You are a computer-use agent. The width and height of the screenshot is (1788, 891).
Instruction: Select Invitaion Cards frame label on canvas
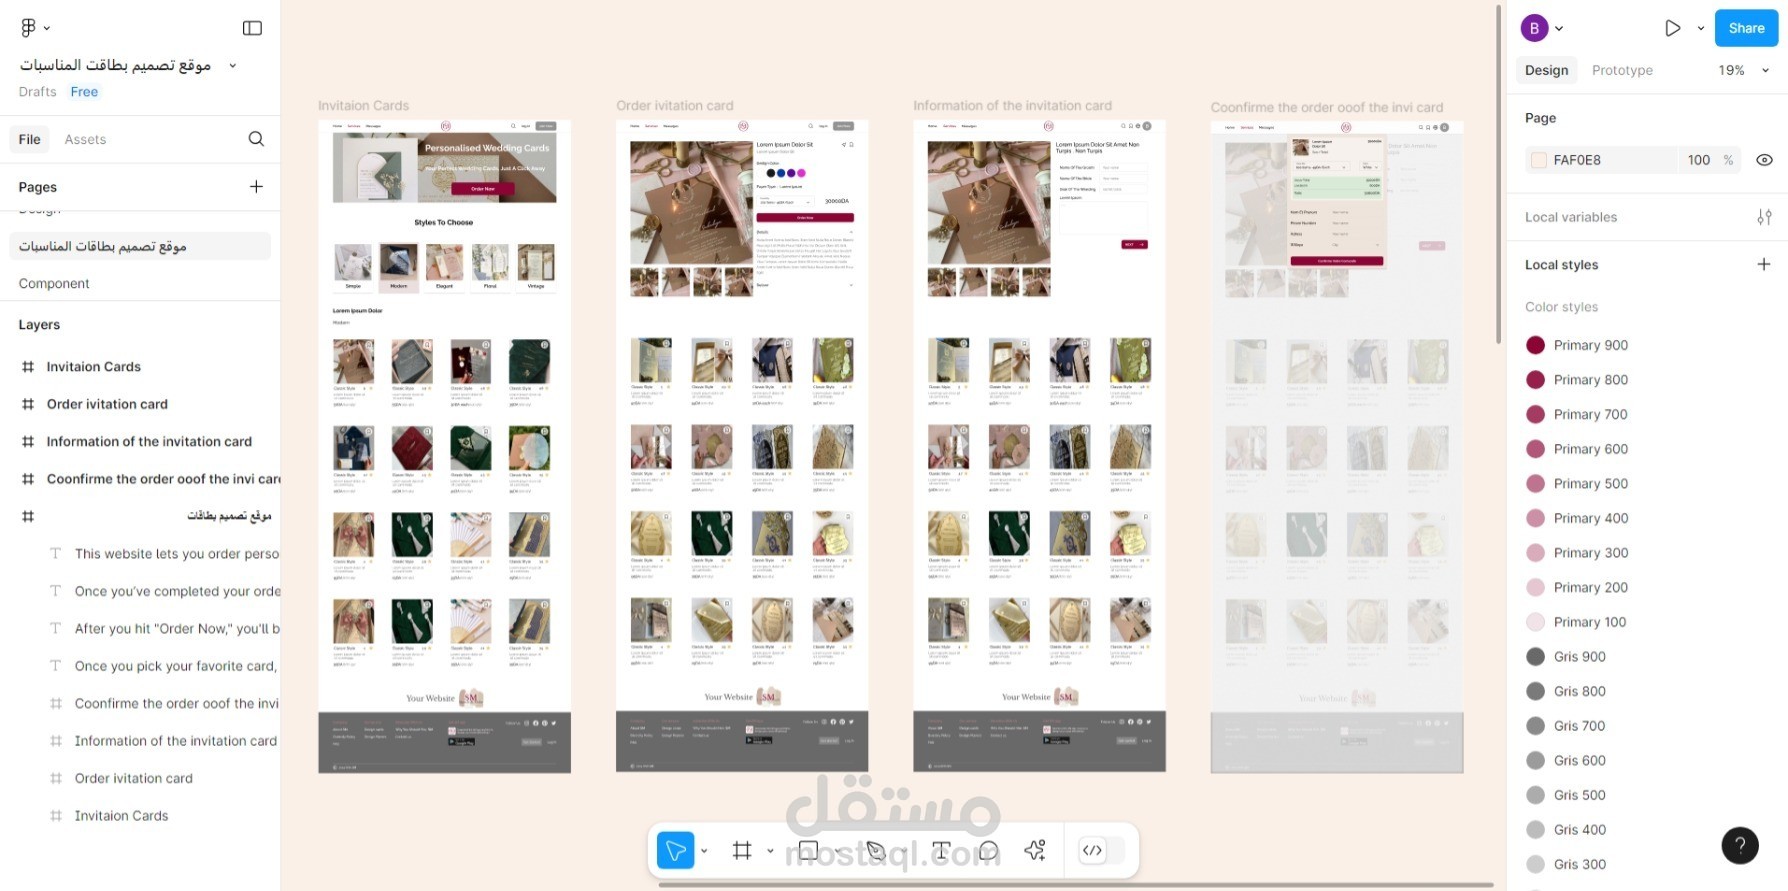click(363, 105)
